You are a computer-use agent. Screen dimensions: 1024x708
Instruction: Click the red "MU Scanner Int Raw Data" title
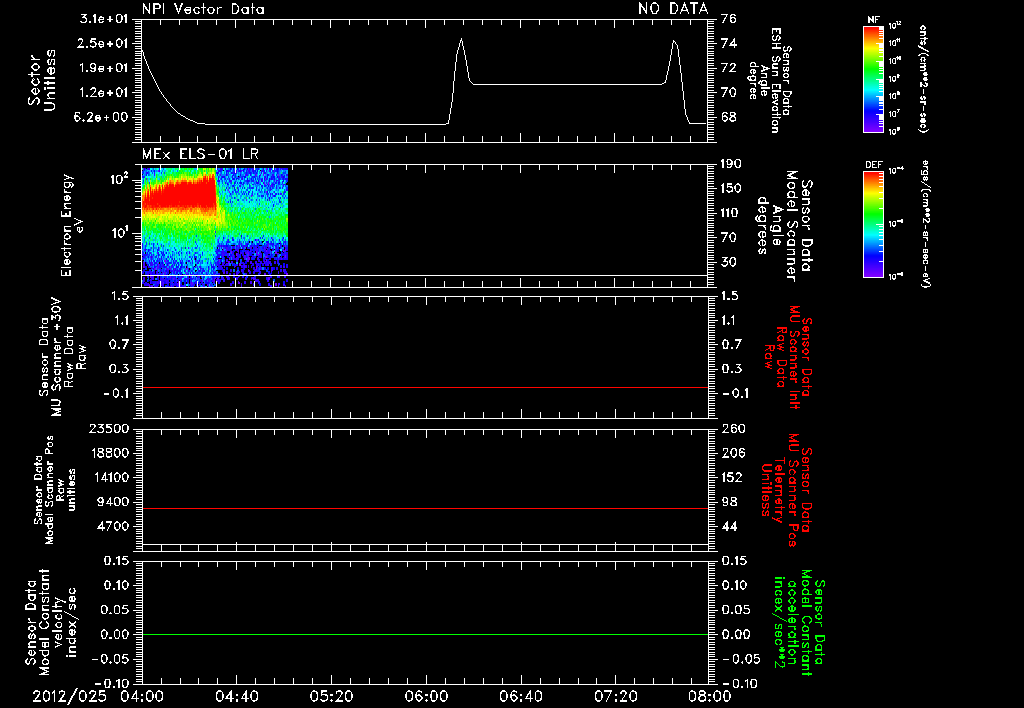coord(787,357)
